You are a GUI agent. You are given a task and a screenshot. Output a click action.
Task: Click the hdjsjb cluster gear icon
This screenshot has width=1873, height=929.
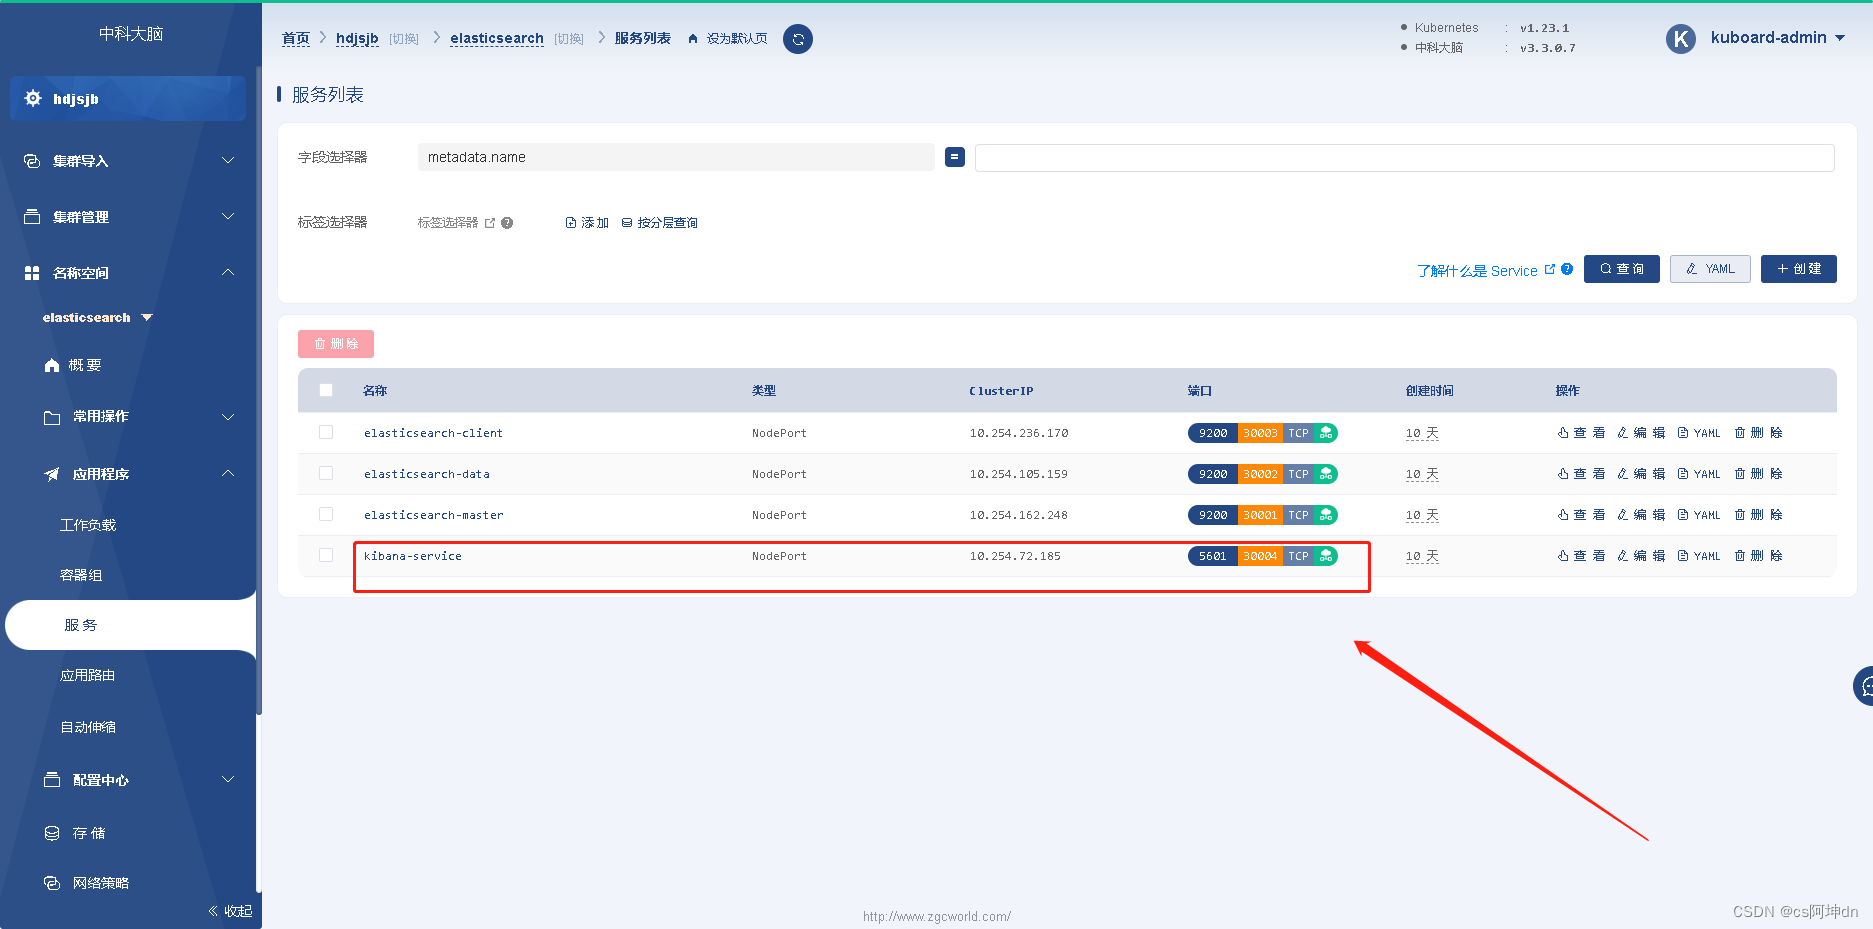[33, 98]
